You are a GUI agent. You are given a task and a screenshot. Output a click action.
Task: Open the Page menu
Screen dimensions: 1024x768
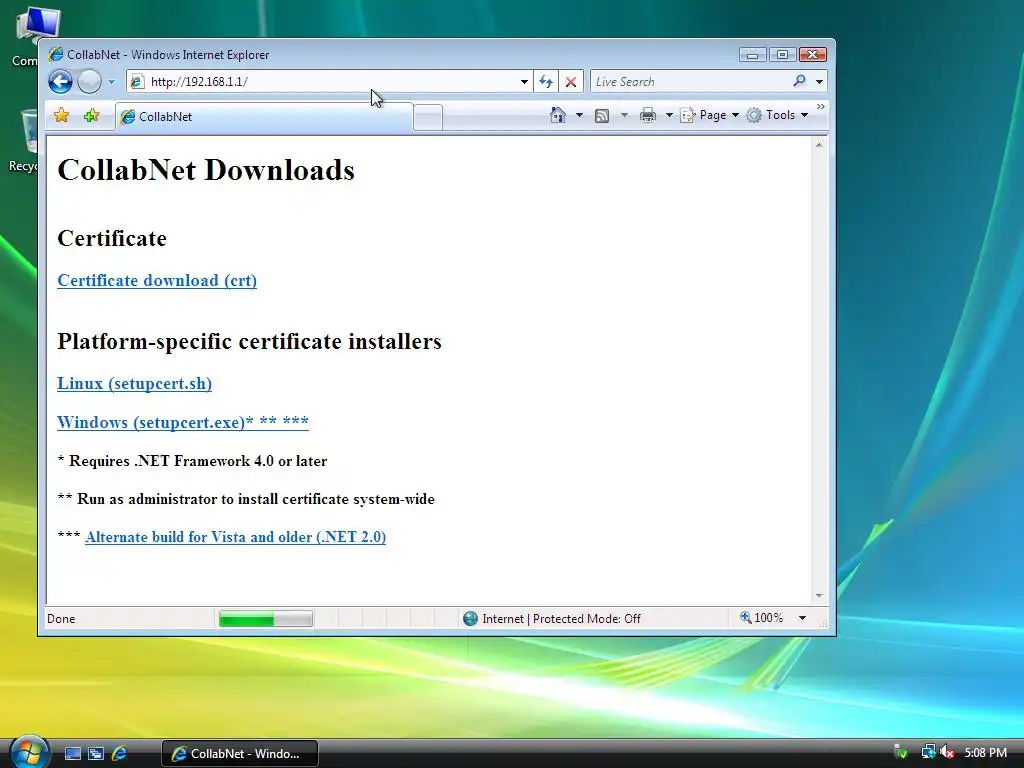(710, 115)
